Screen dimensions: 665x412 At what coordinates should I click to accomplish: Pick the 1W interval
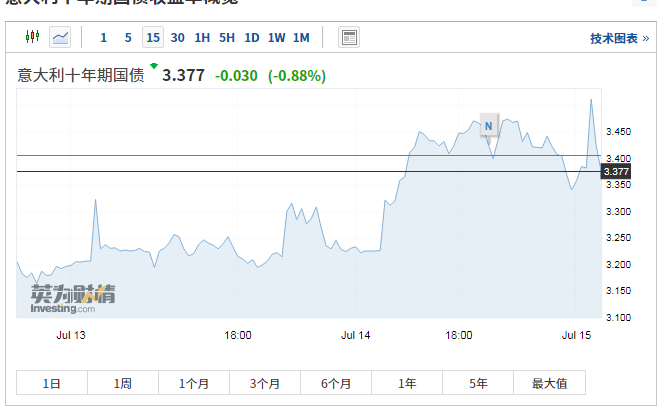click(276, 38)
